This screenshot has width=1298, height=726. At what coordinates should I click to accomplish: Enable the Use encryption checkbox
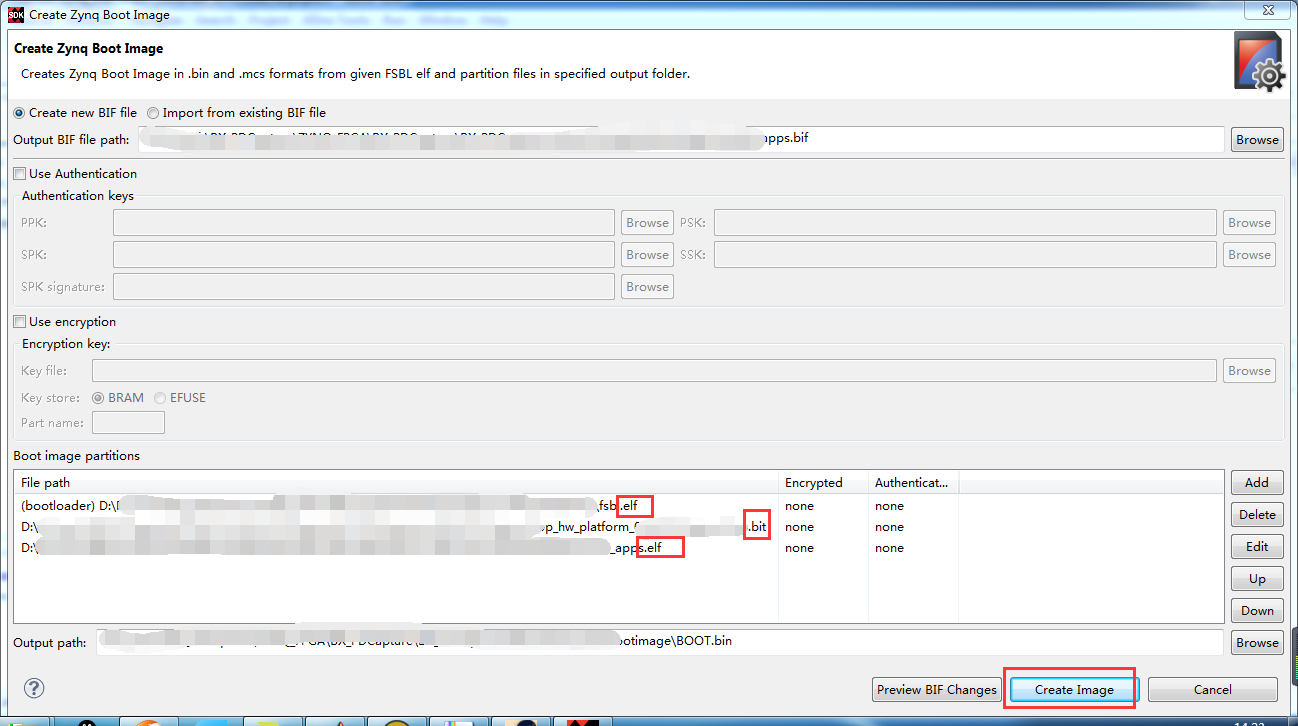coord(20,322)
